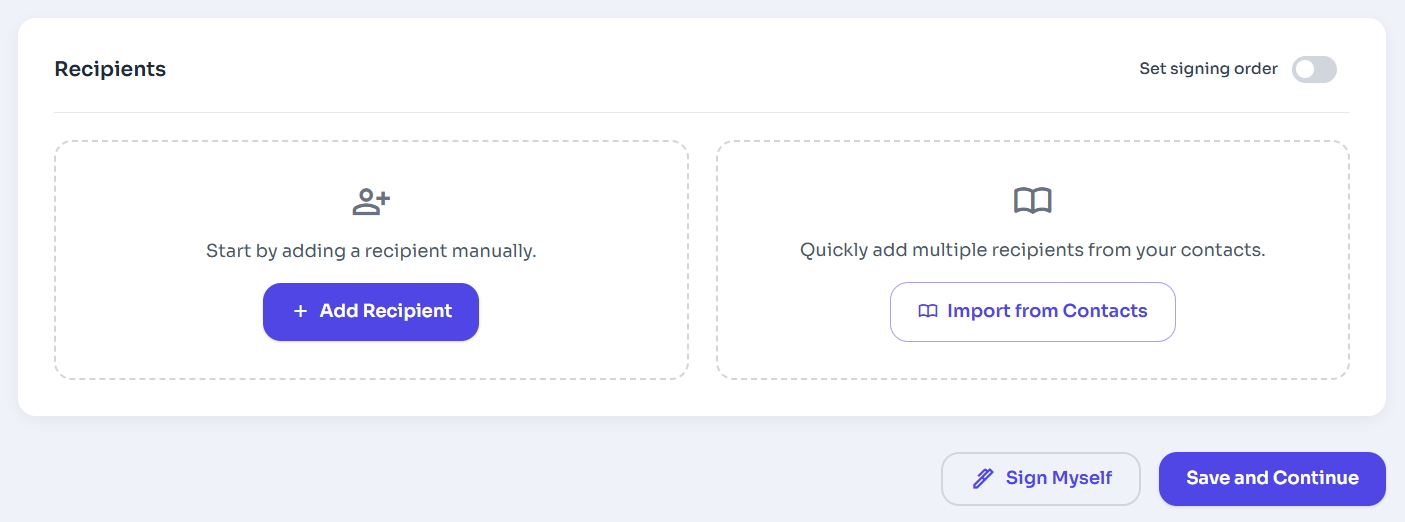The height and width of the screenshot is (522, 1405).
Task: Click the pen icon on Sign Myself
Action: [983, 479]
